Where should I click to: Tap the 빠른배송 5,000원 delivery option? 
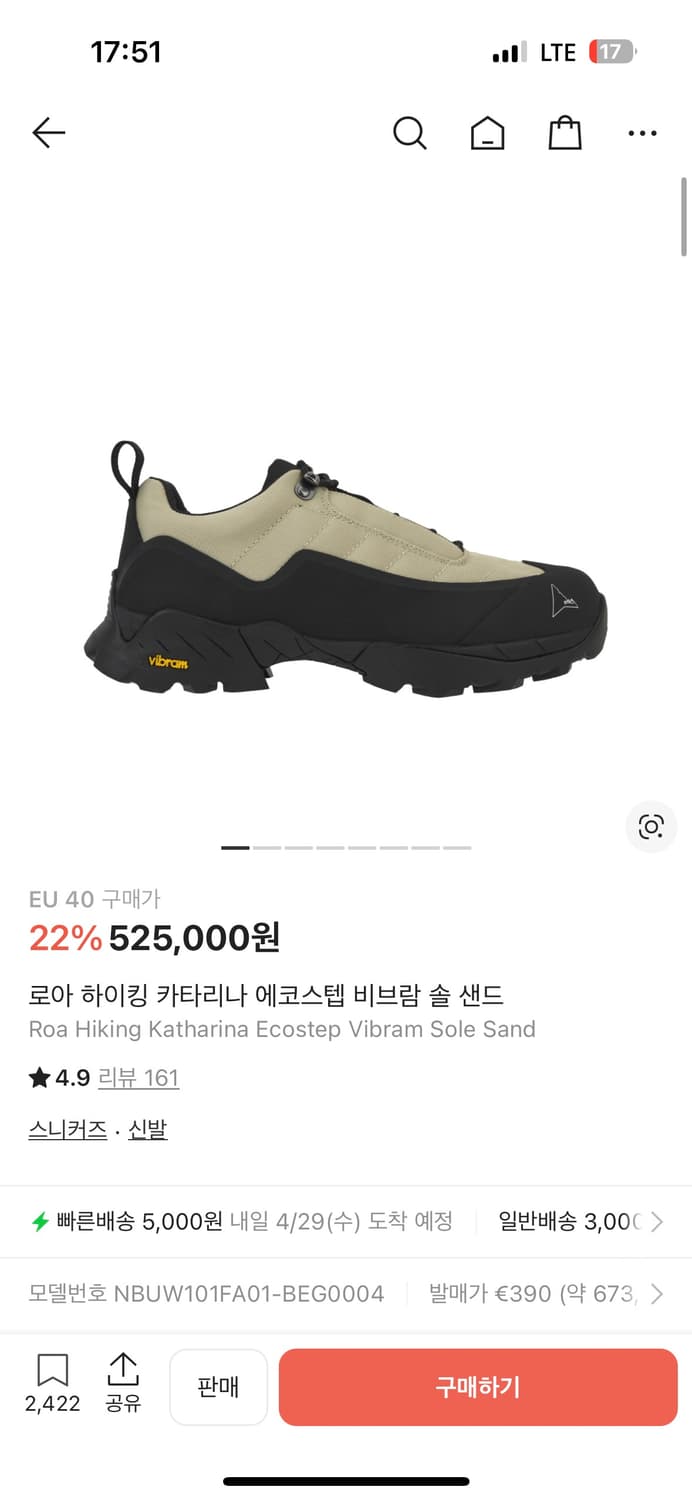(x=127, y=1221)
